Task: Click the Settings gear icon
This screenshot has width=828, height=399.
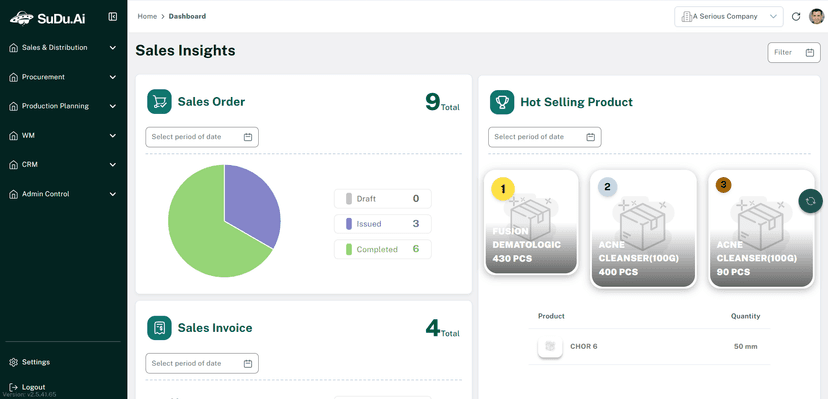Action: [x=14, y=363]
